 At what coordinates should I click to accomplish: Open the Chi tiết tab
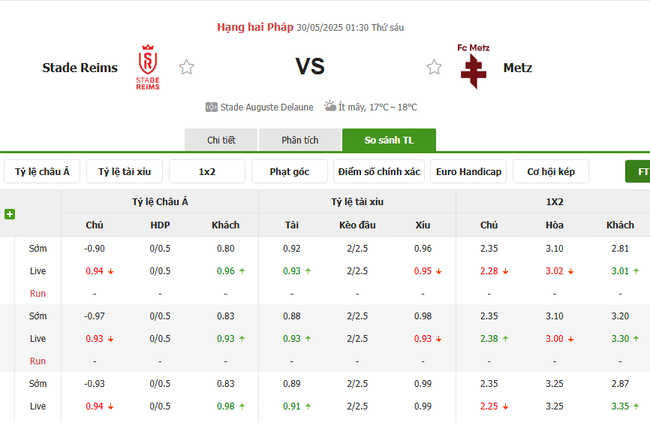coord(221,140)
